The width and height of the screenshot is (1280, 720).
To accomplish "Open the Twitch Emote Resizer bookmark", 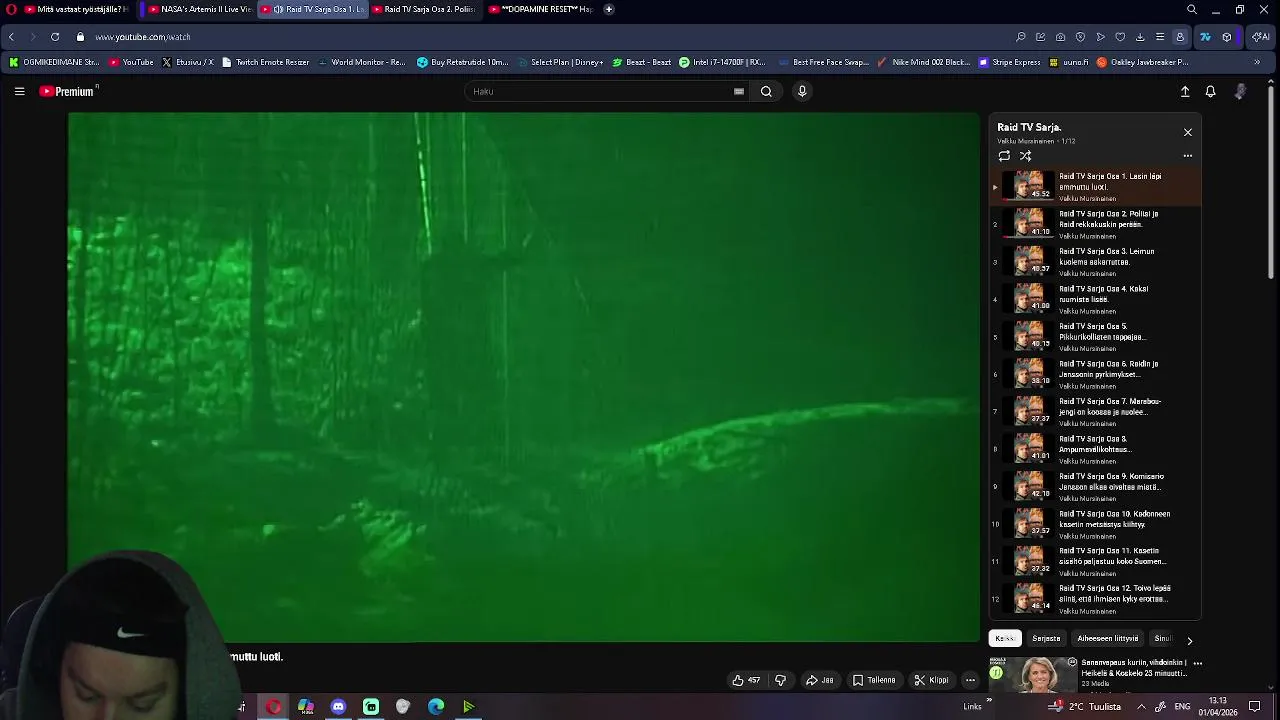I will click(x=265, y=62).
